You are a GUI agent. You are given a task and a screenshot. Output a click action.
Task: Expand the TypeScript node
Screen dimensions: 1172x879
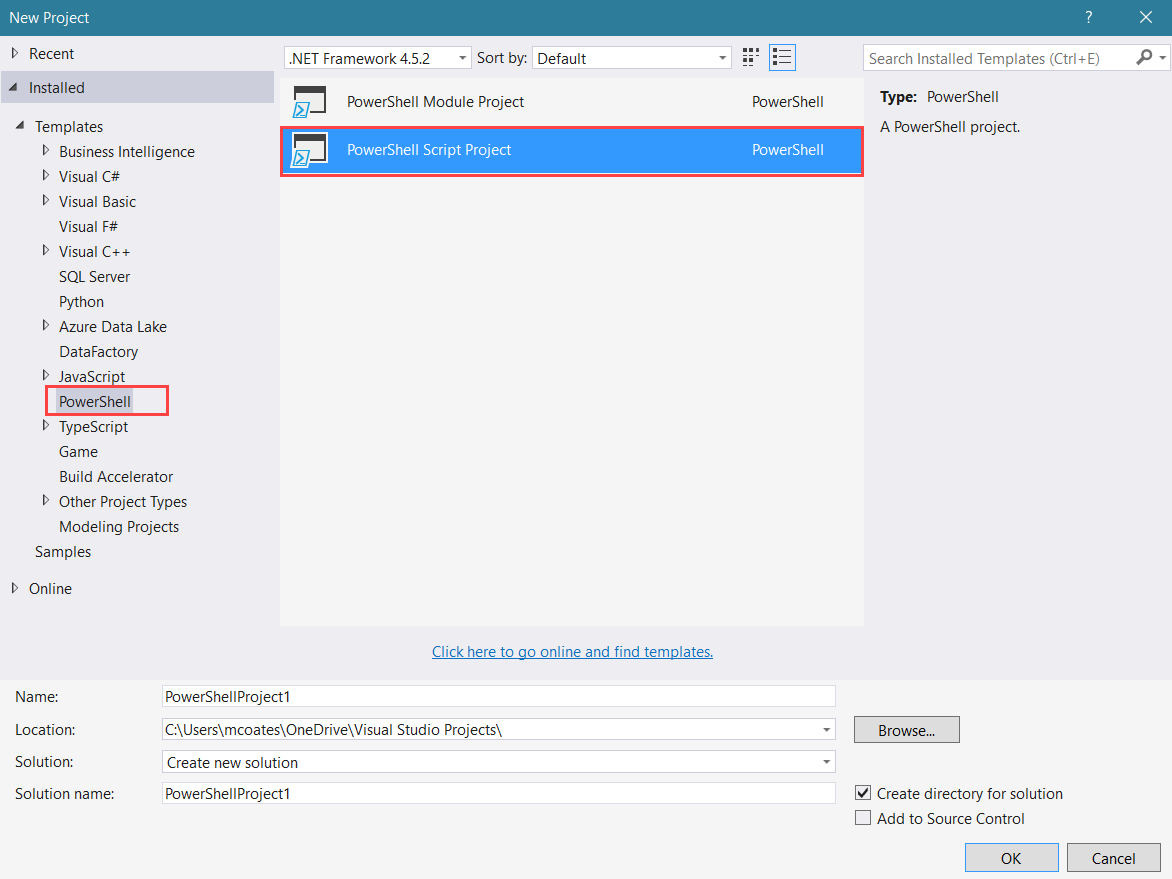[46, 425]
